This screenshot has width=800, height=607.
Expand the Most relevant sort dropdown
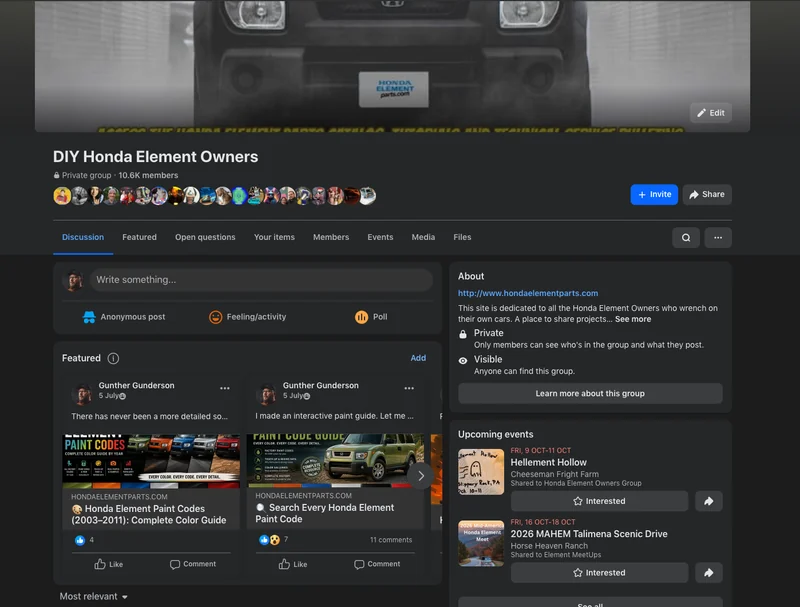[93, 596]
